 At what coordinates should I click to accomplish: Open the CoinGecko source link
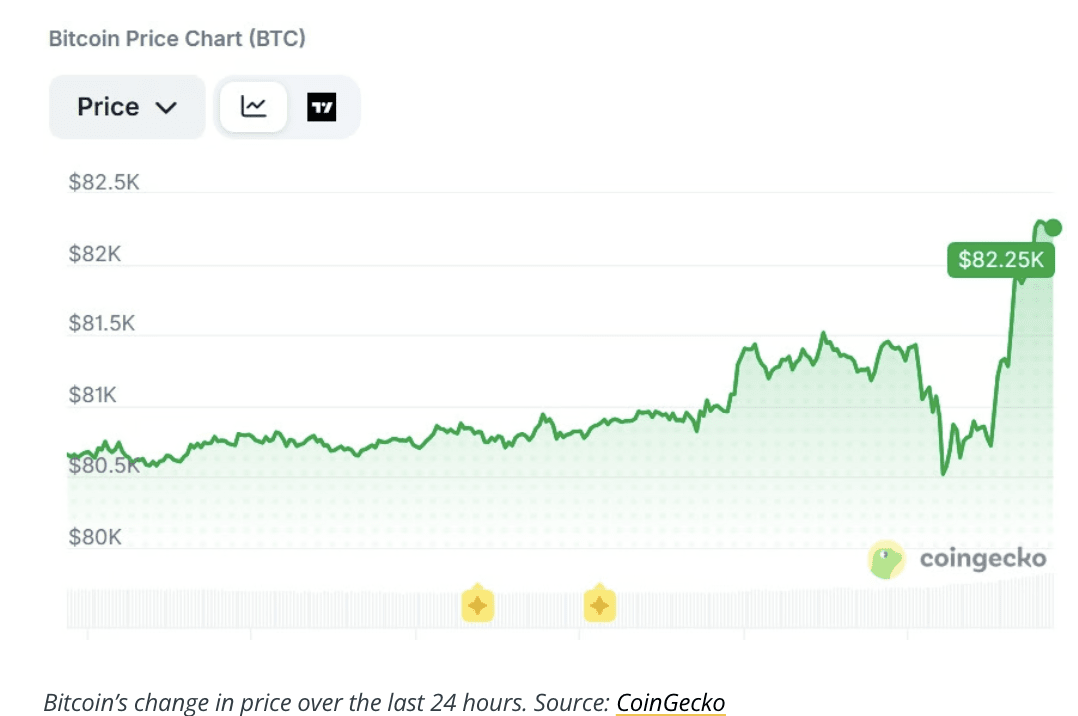click(x=670, y=703)
